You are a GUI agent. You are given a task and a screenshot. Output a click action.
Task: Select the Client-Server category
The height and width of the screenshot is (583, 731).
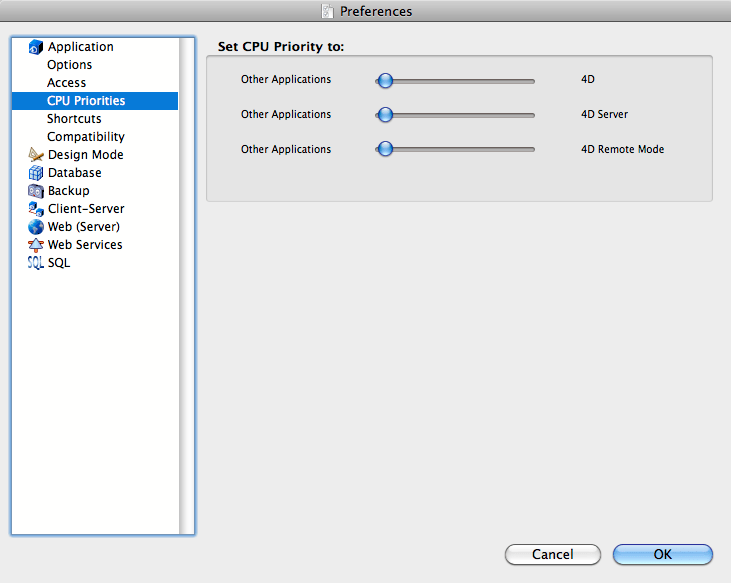tap(86, 209)
